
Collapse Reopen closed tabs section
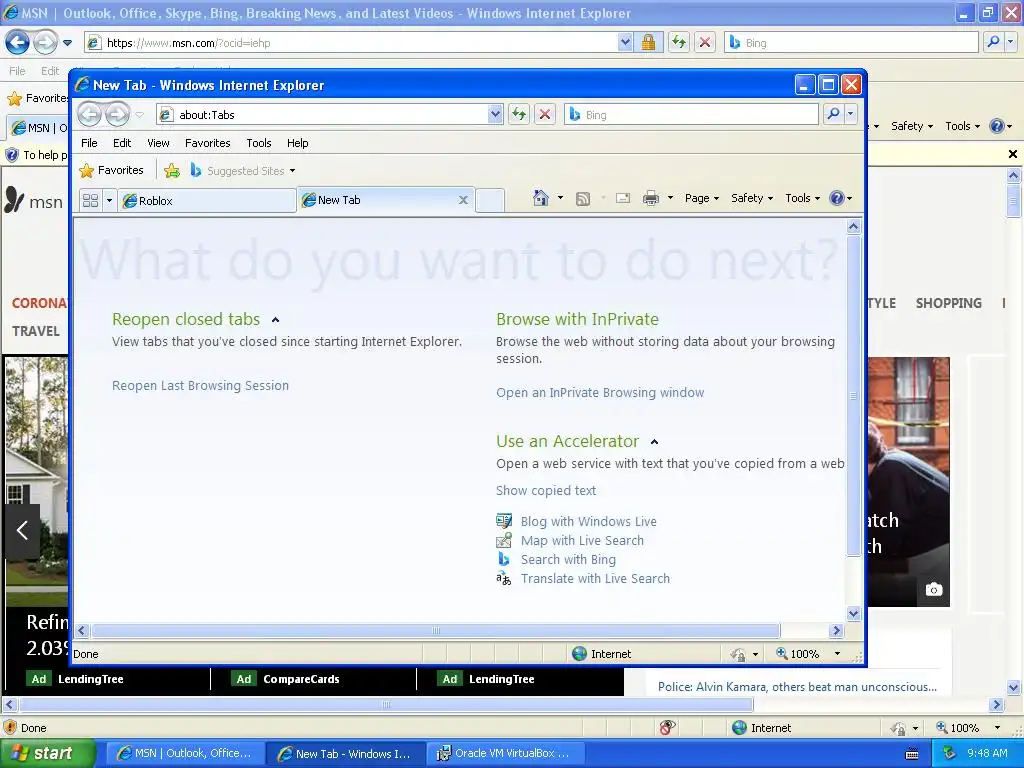pyautogui.click(x=276, y=320)
